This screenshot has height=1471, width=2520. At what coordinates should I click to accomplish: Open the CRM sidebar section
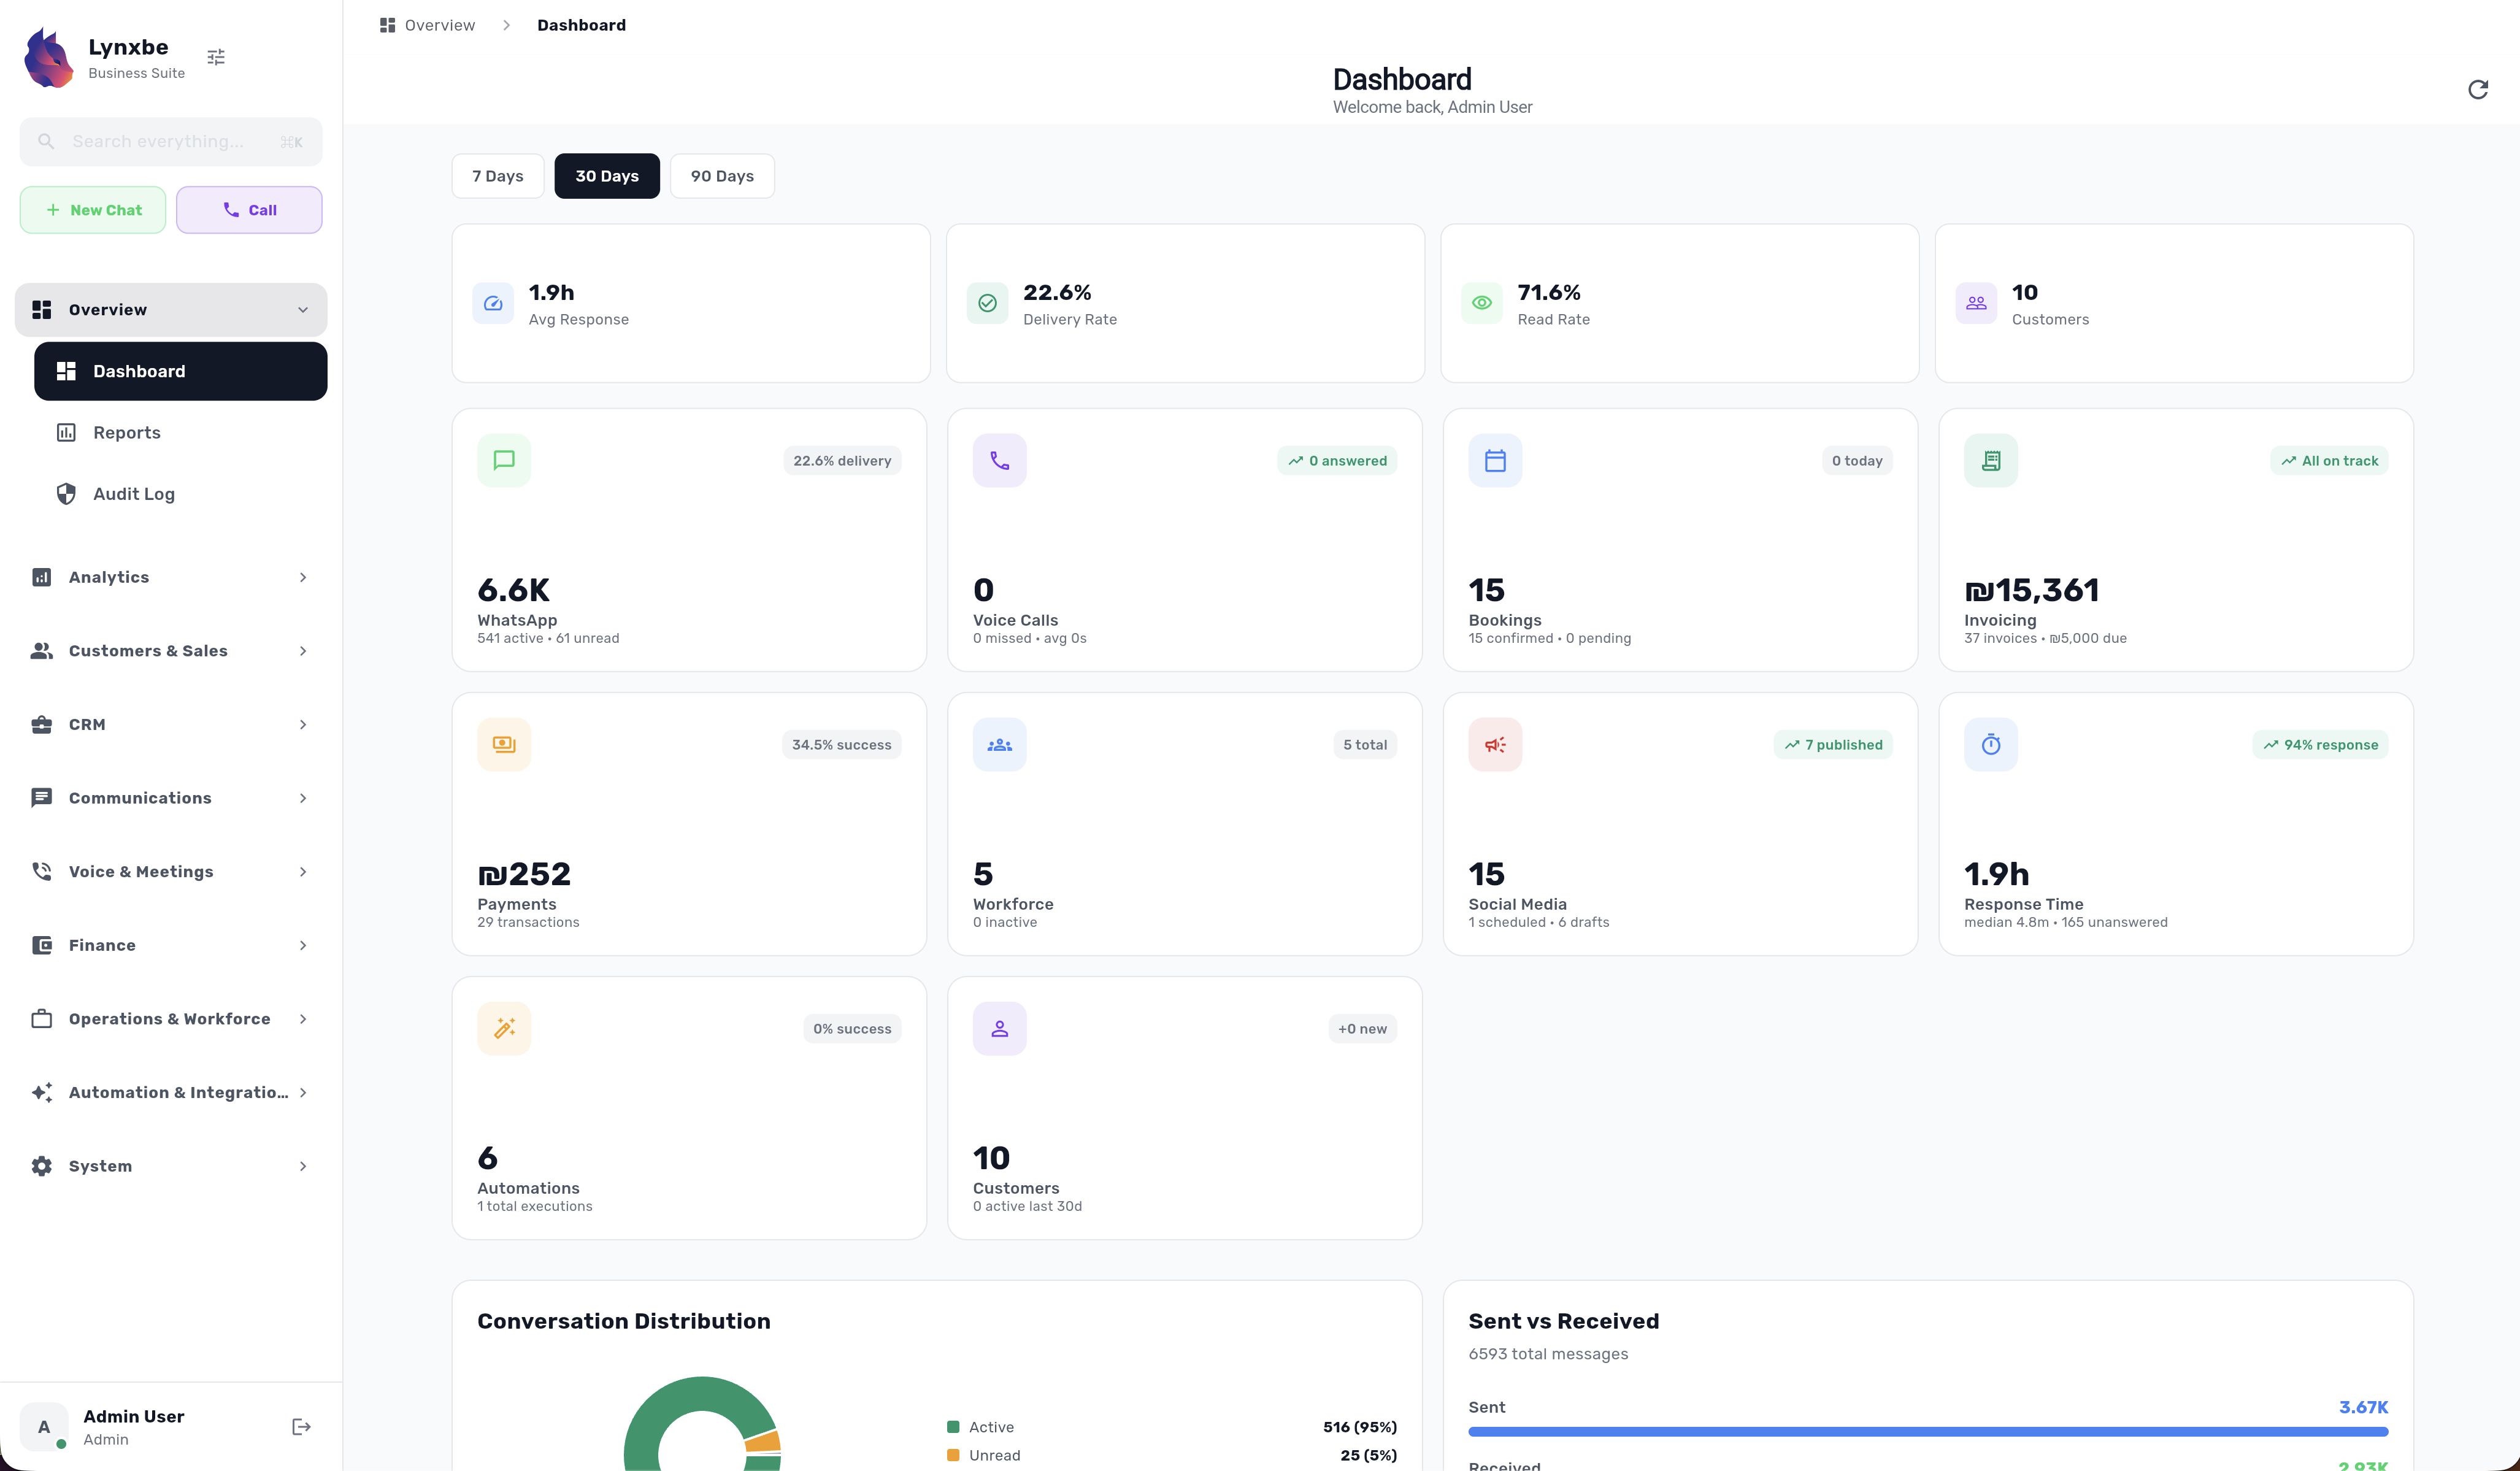coord(170,724)
